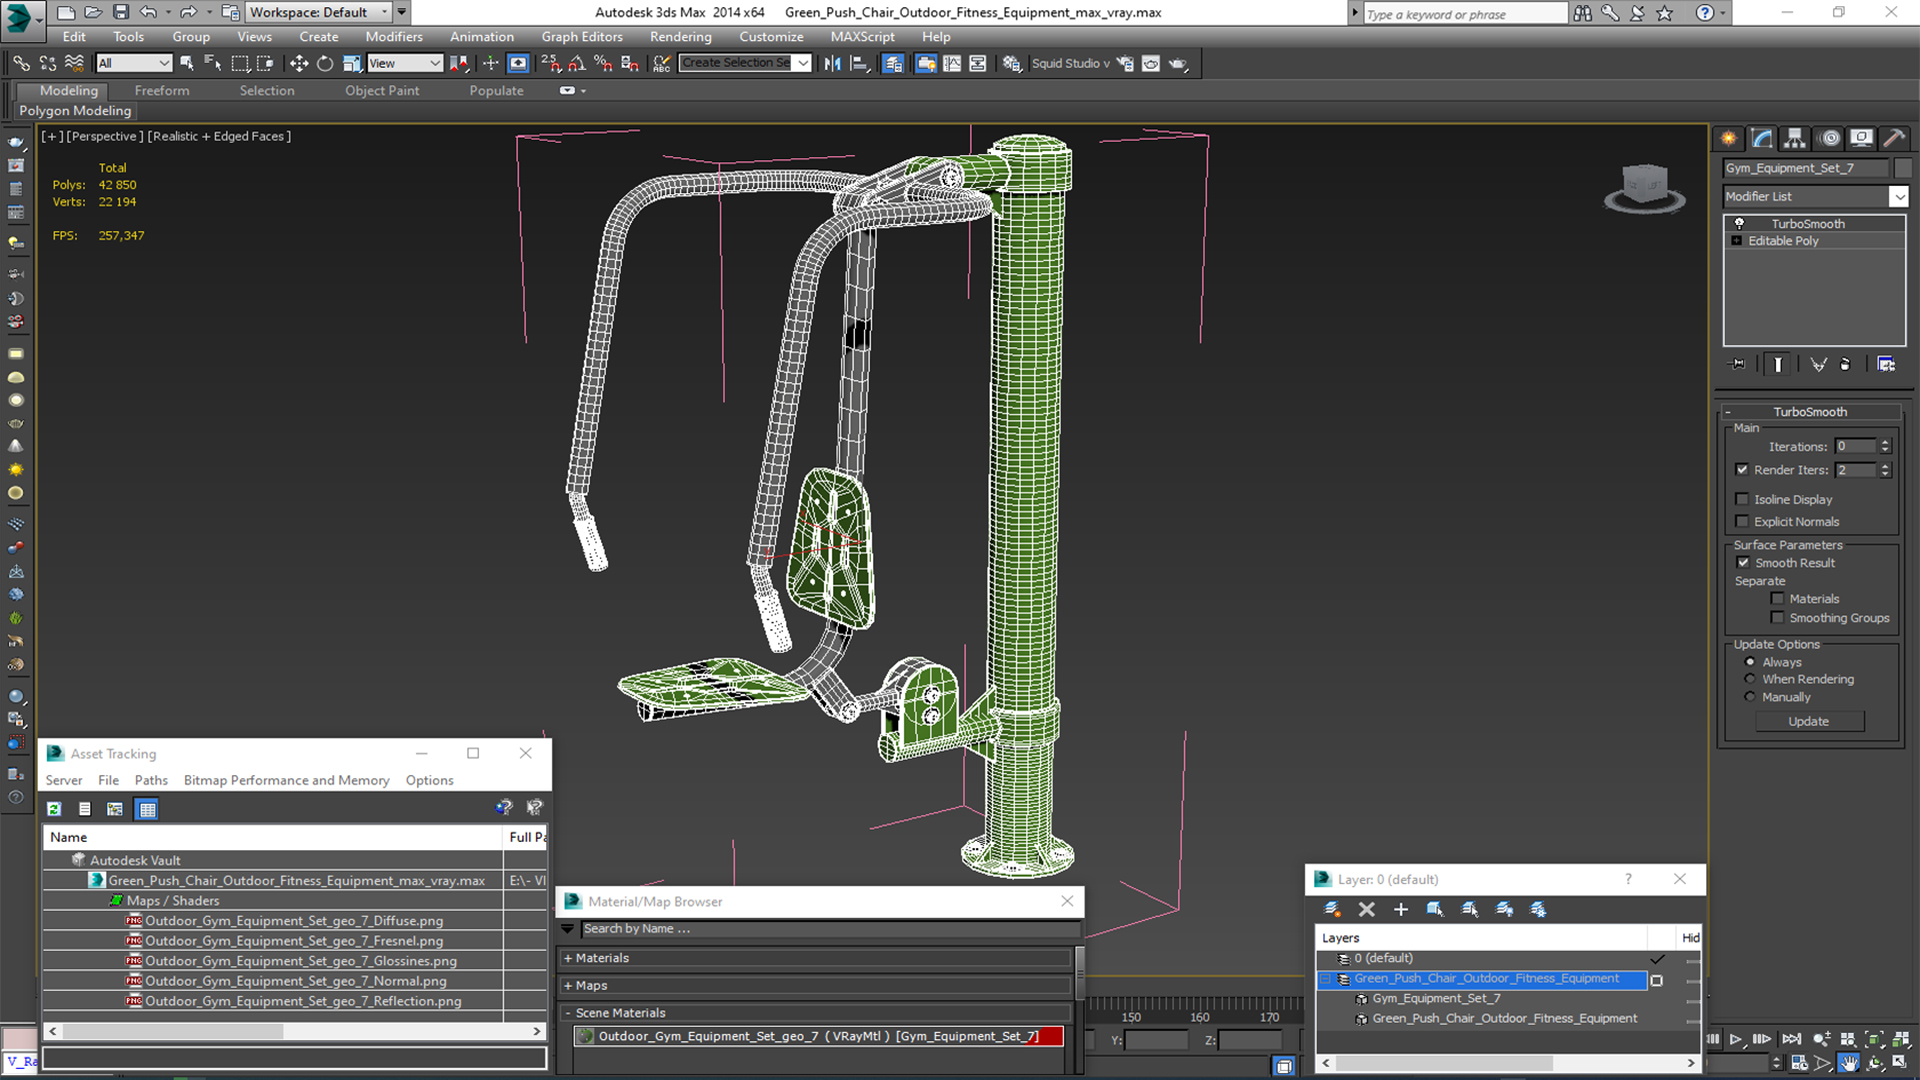The image size is (1920, 1080).
Task: Click the Undo arrow in title bar
Action: (148, 12)
